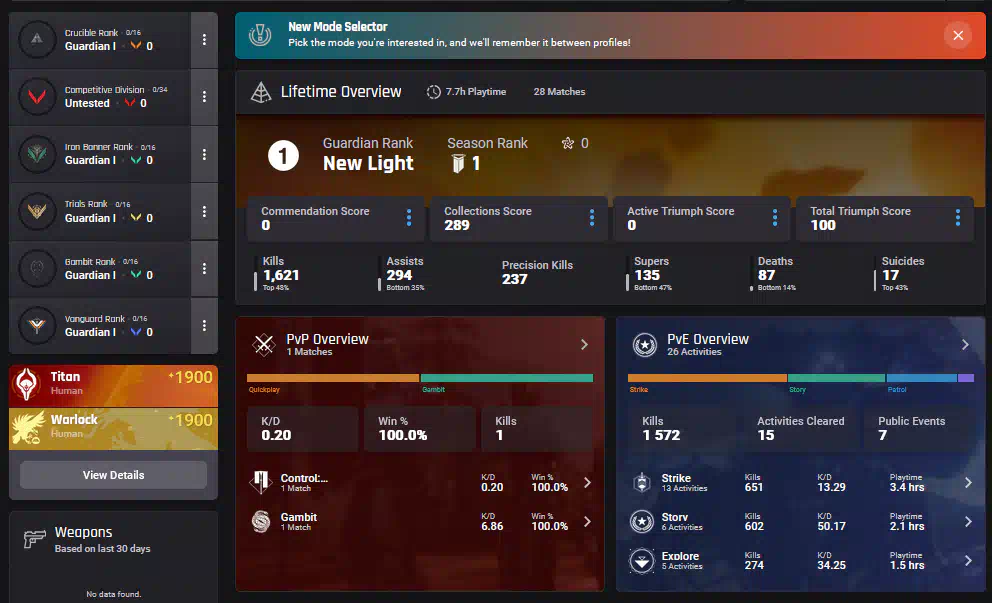Click the Season Rank banner icon

click(458, 163)
